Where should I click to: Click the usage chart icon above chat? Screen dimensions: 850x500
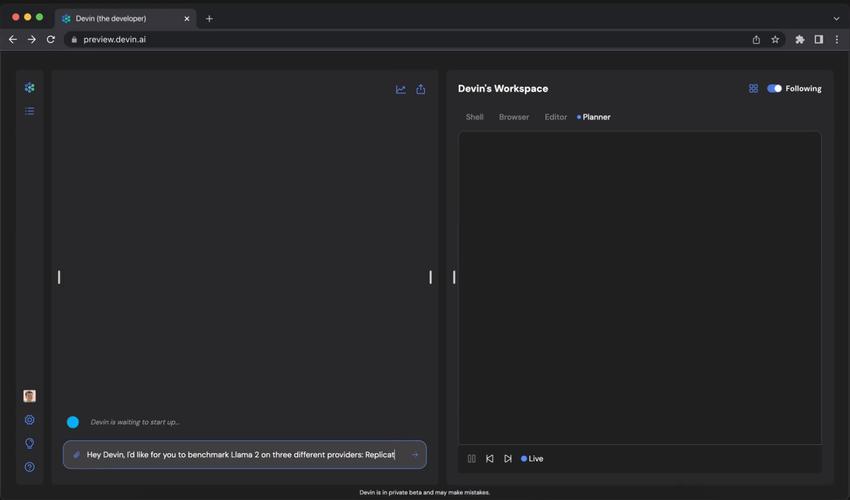(401, 90)
